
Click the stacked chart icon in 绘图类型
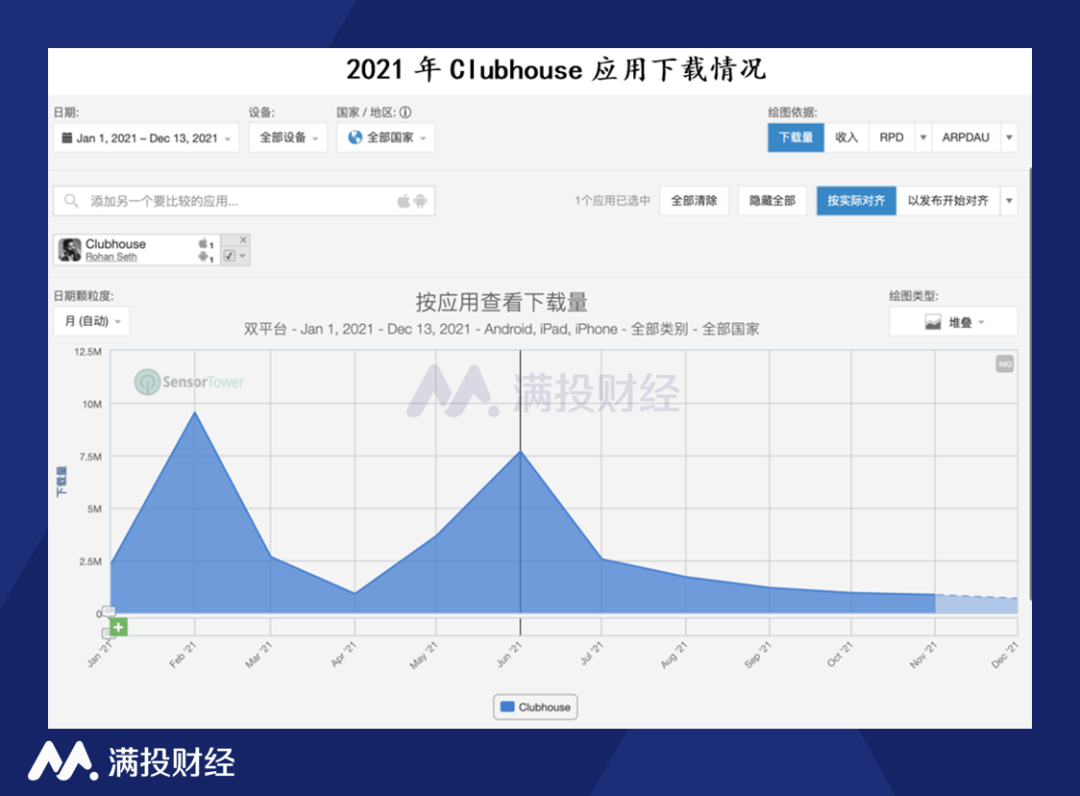[x=933, y=322]
